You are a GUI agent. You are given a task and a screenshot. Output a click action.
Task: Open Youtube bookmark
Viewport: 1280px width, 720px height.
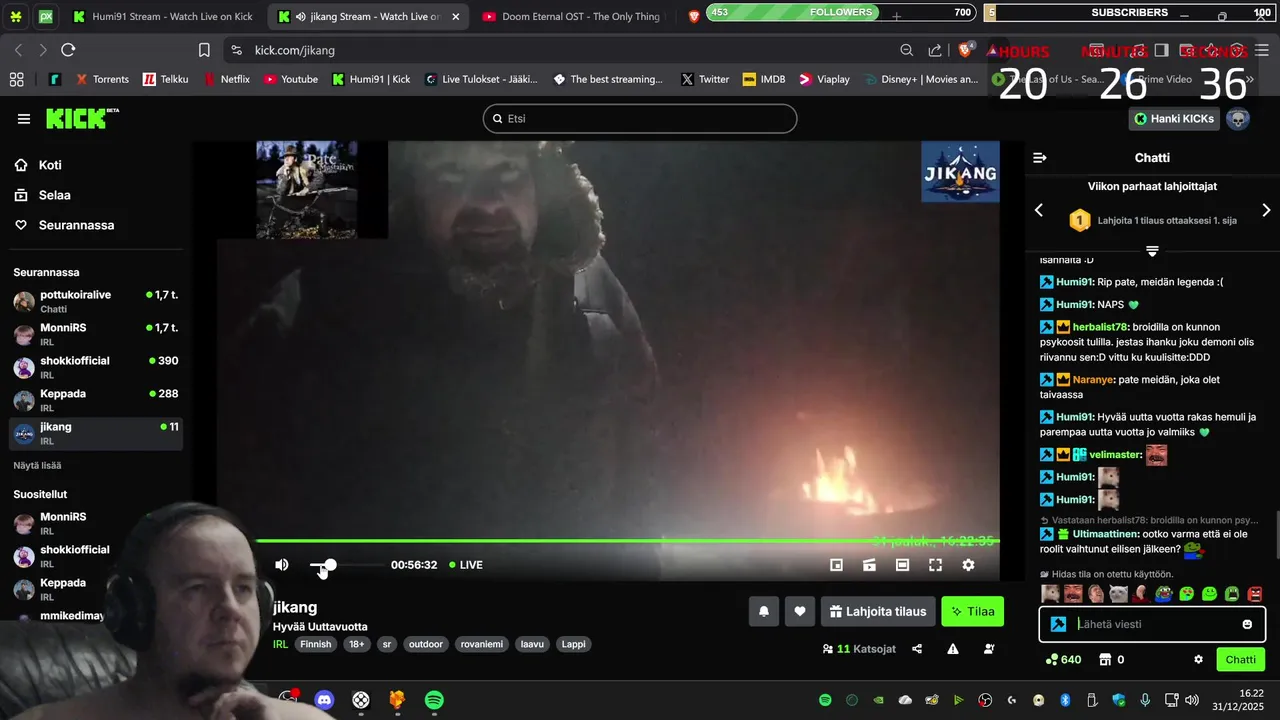coord(291,79)
